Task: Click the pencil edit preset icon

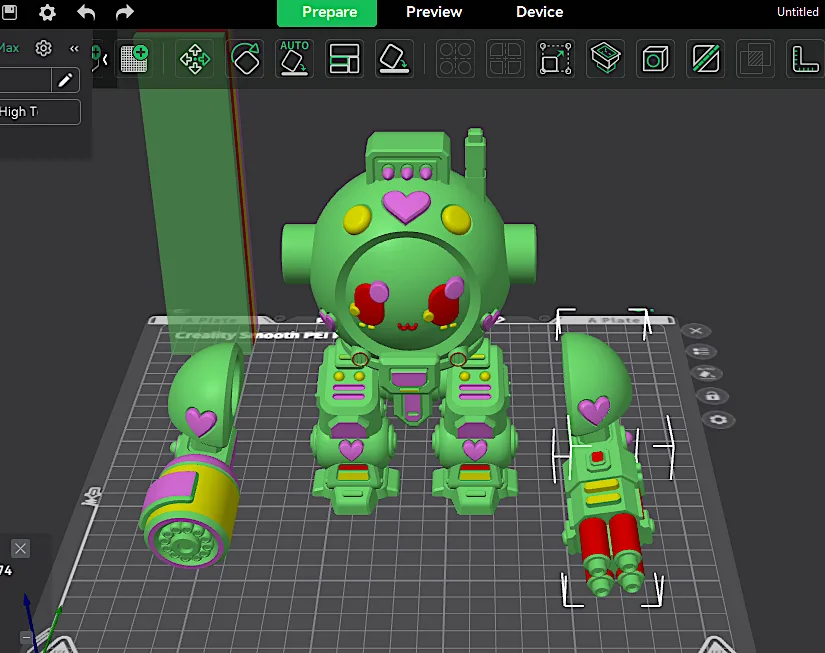Action: (x=65, y=80)
